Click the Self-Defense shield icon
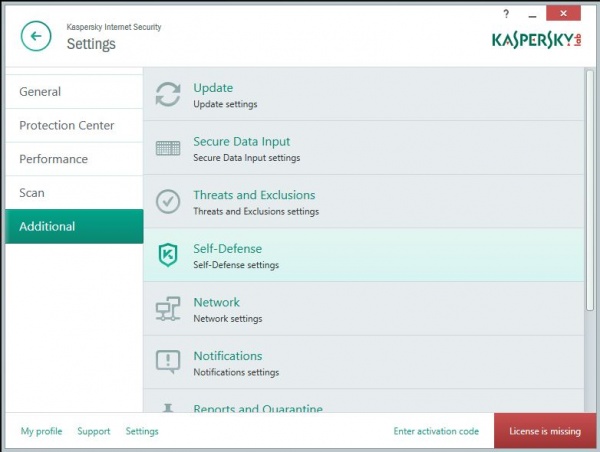Viewport: 600px width, 452px height. 168,255
